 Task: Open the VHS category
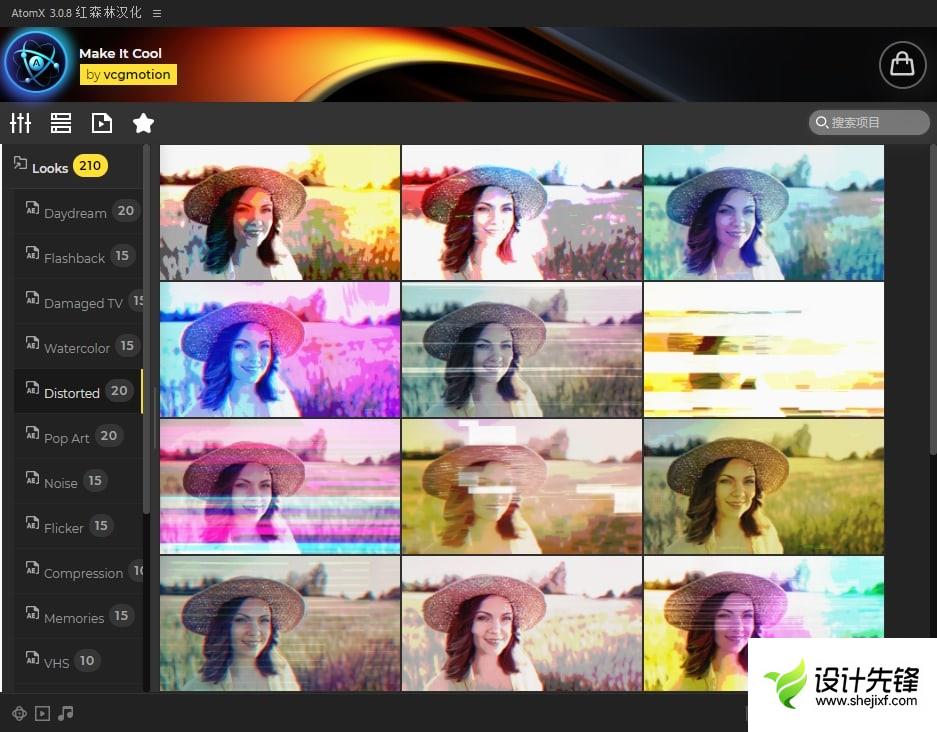tap(56, 662)
